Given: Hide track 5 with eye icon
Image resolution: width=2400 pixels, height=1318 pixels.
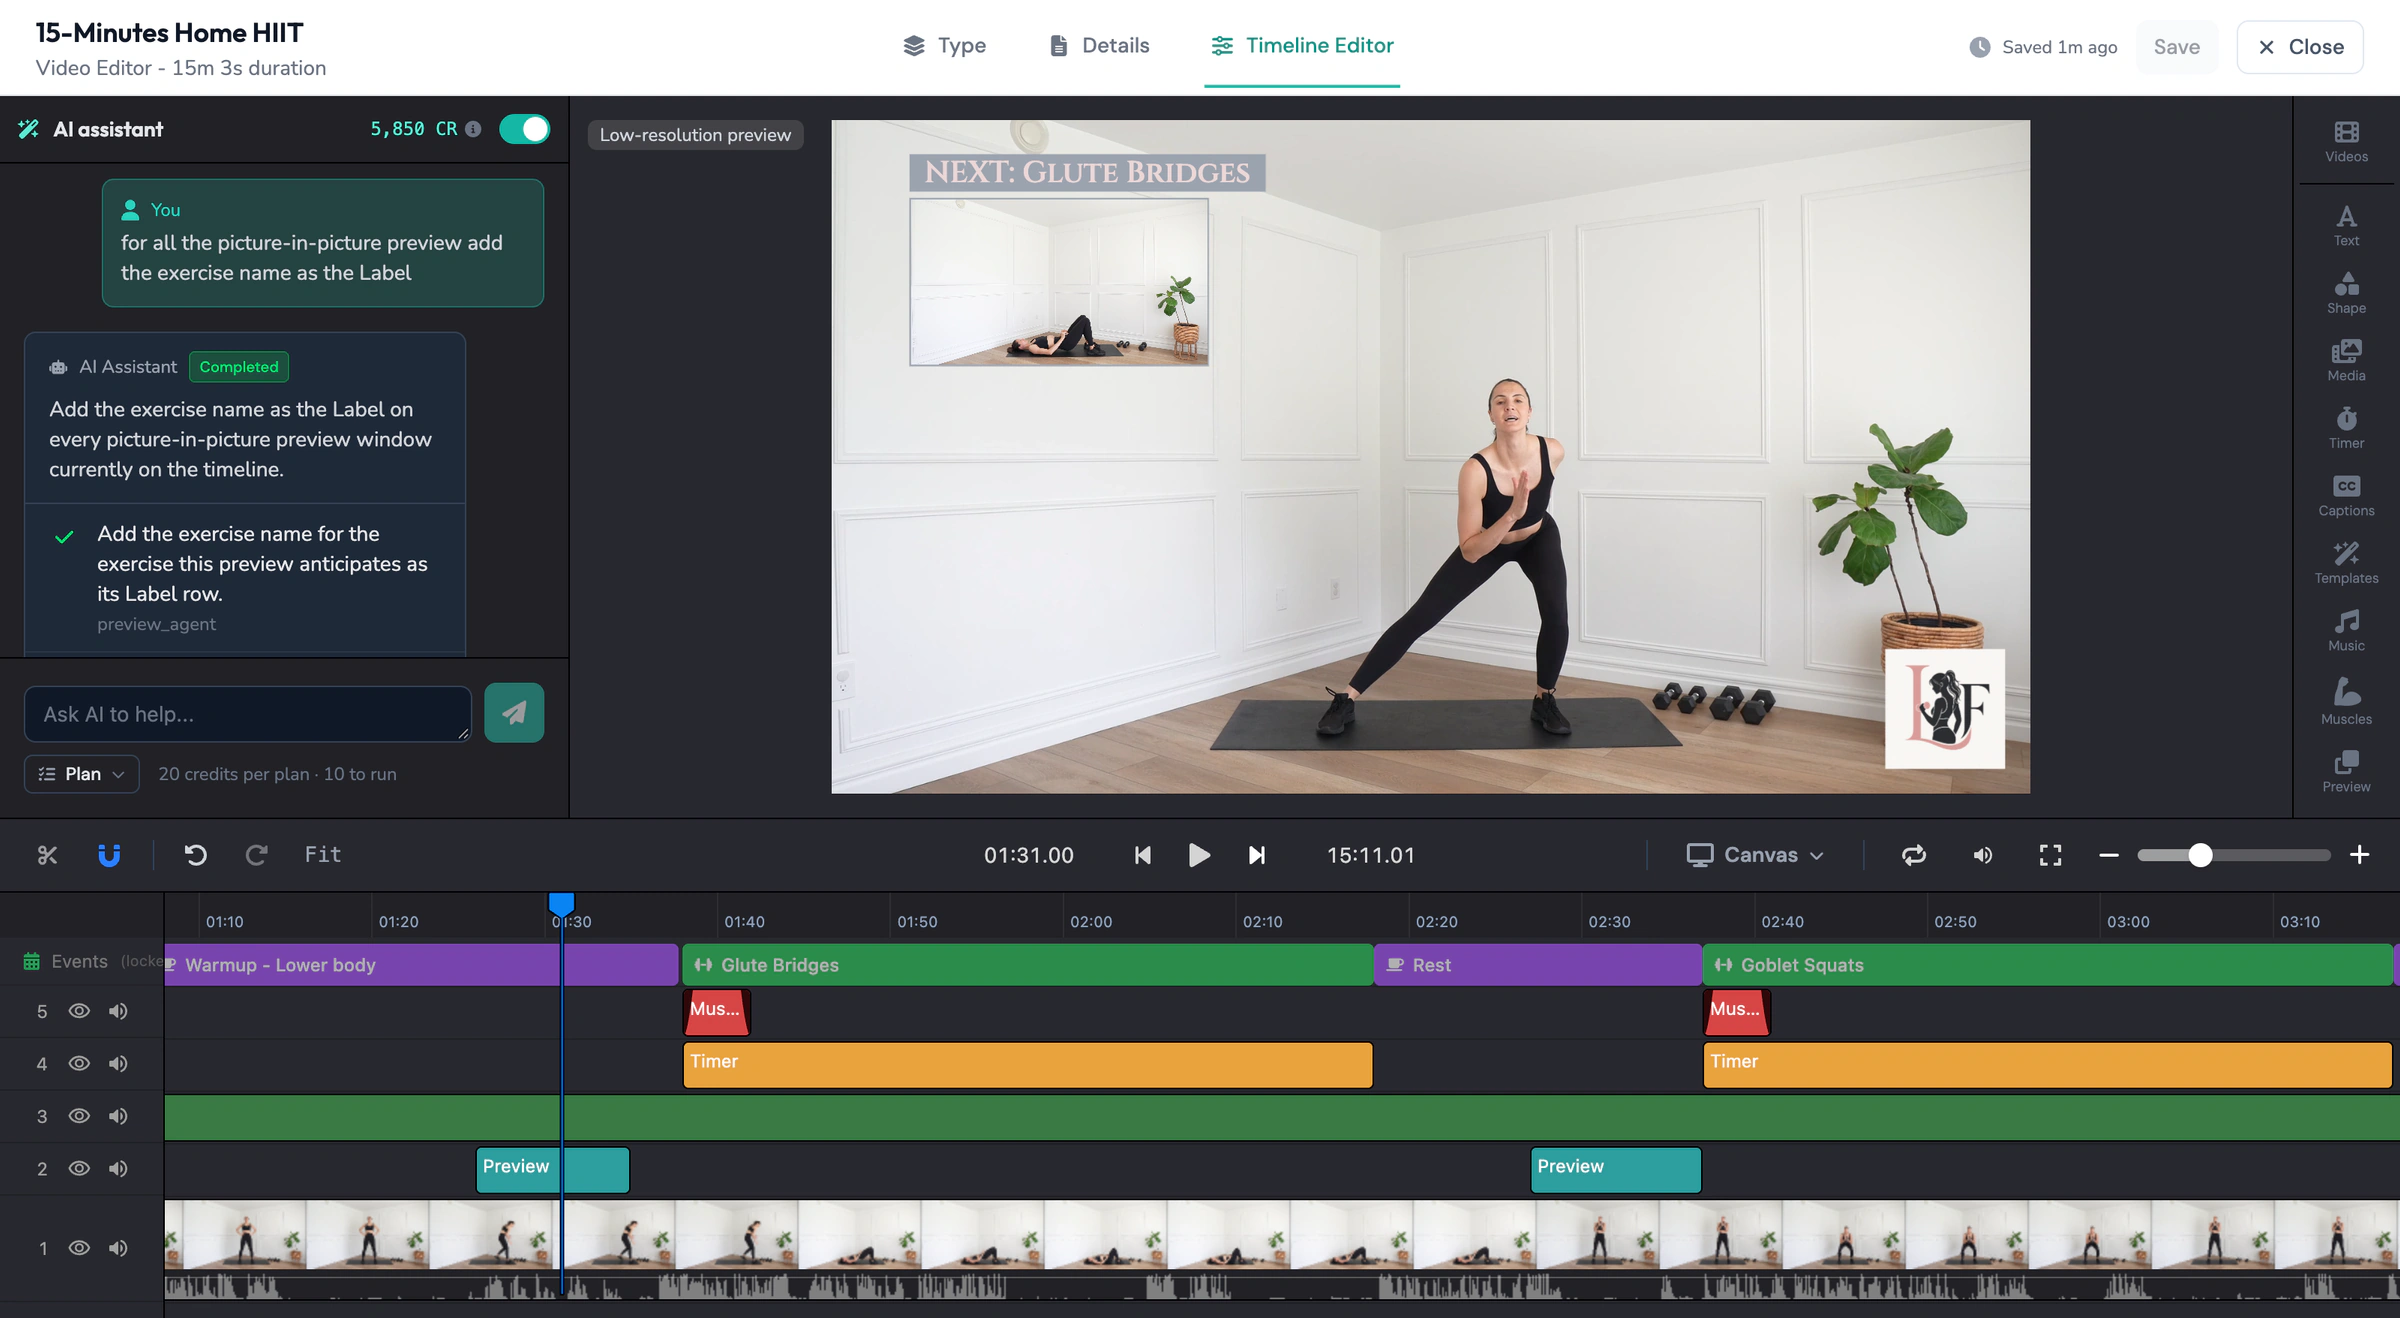Looking at the screenshot, I should point(79,1011).
